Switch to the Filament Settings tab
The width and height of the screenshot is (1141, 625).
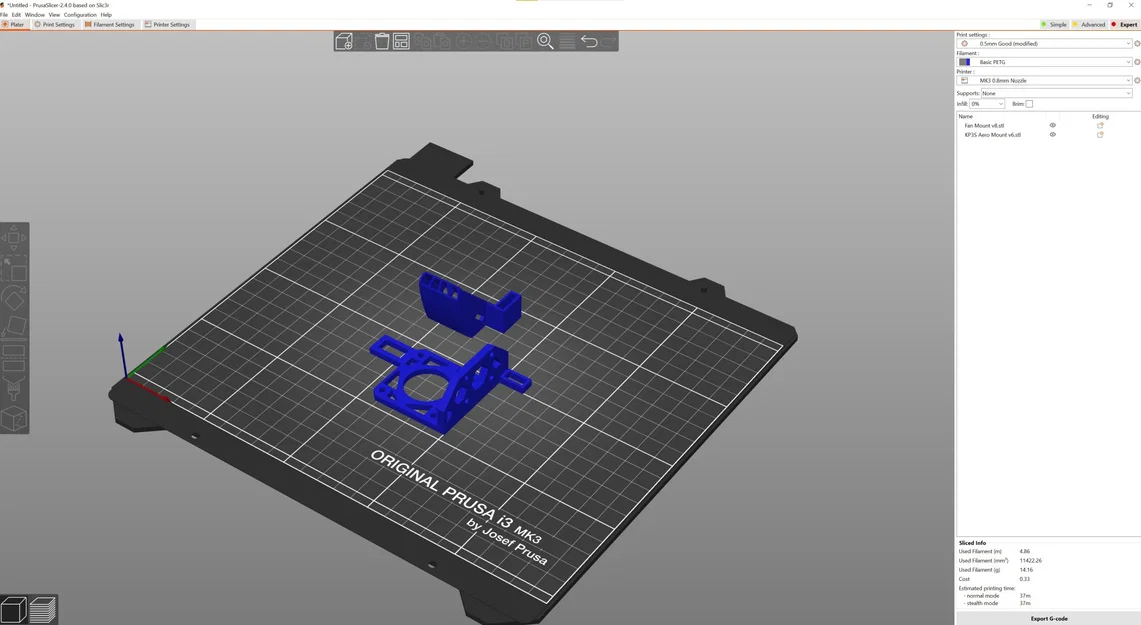110,25
